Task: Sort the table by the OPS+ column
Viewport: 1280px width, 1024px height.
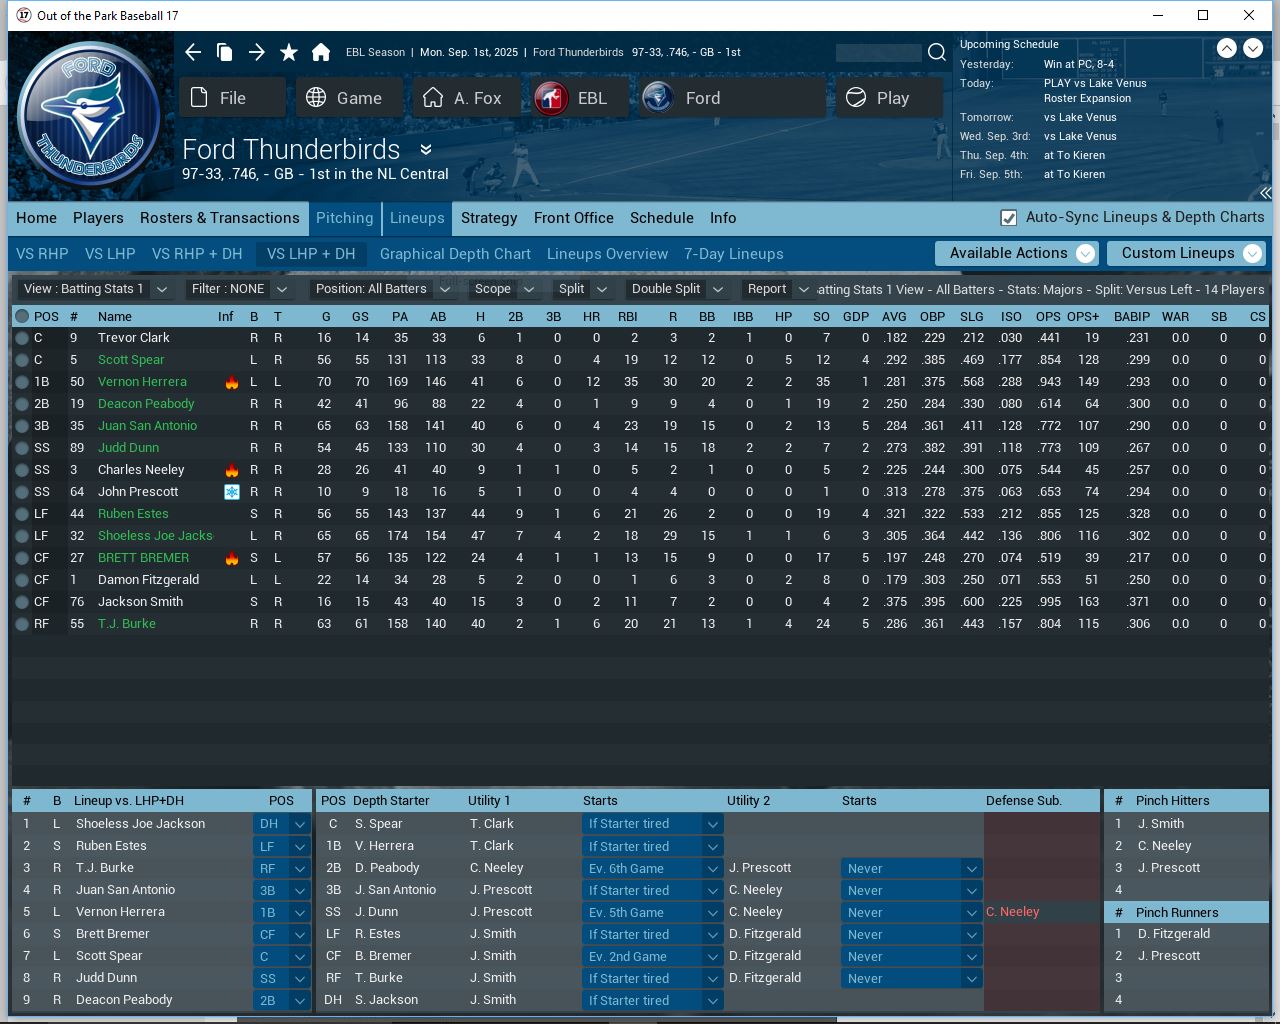Action: 1082,316
